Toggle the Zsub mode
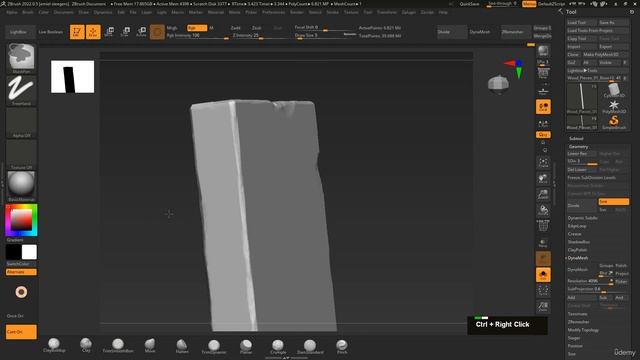The height and width of the screenshot is (360, 640). point(256,28)
